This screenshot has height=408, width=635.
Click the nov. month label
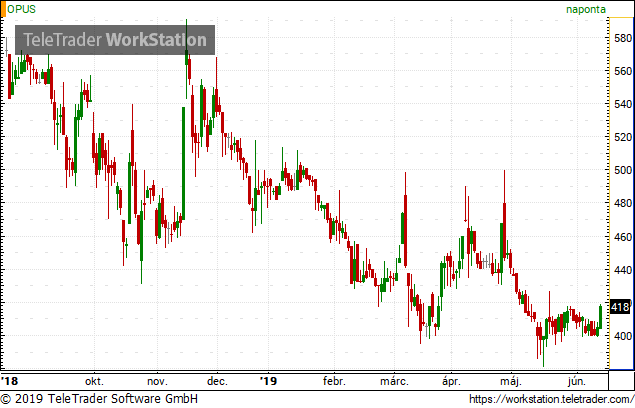[x=157, y=381]
